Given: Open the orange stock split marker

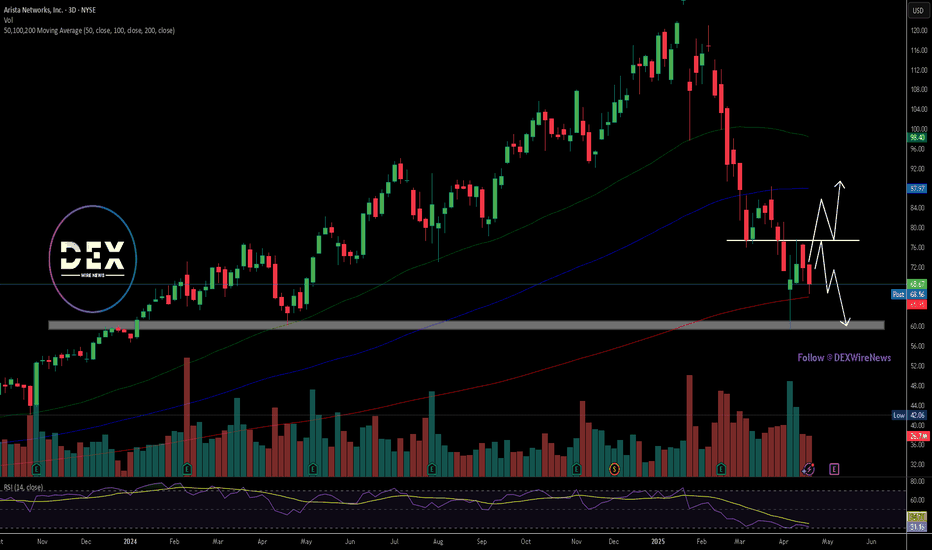Looking at the screenshot, I should coord(615,469).
